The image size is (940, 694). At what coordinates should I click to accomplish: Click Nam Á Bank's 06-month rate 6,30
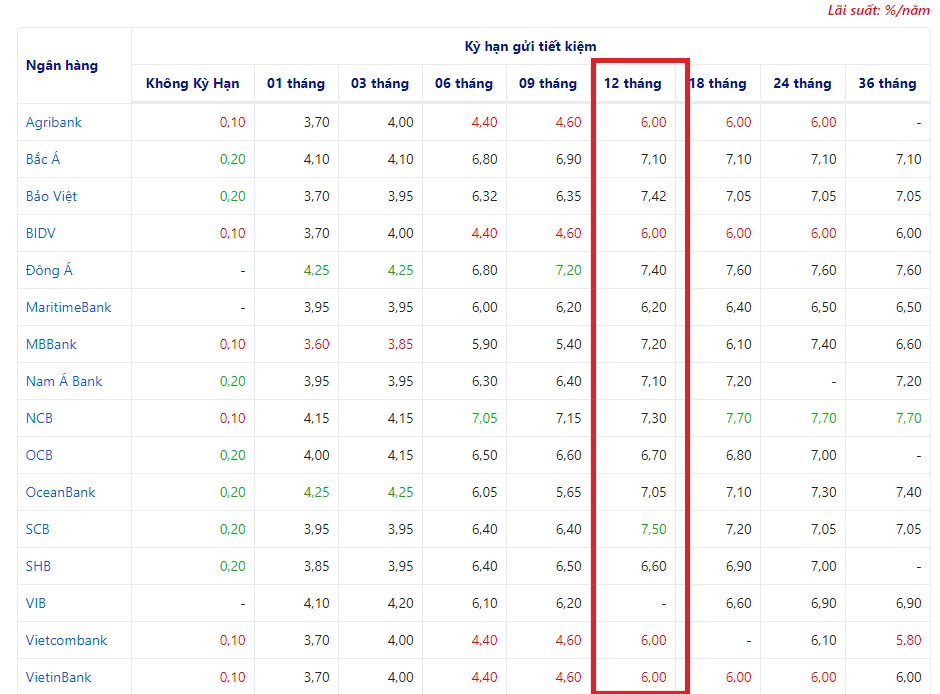point(484,382)
